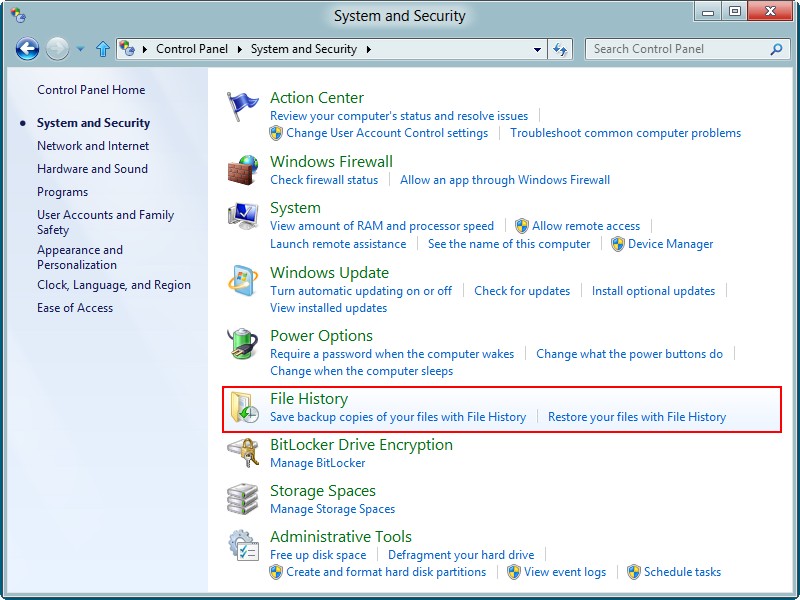Click See the name of this computer
This screenshot has height=600, width=800.
[509, 244]
